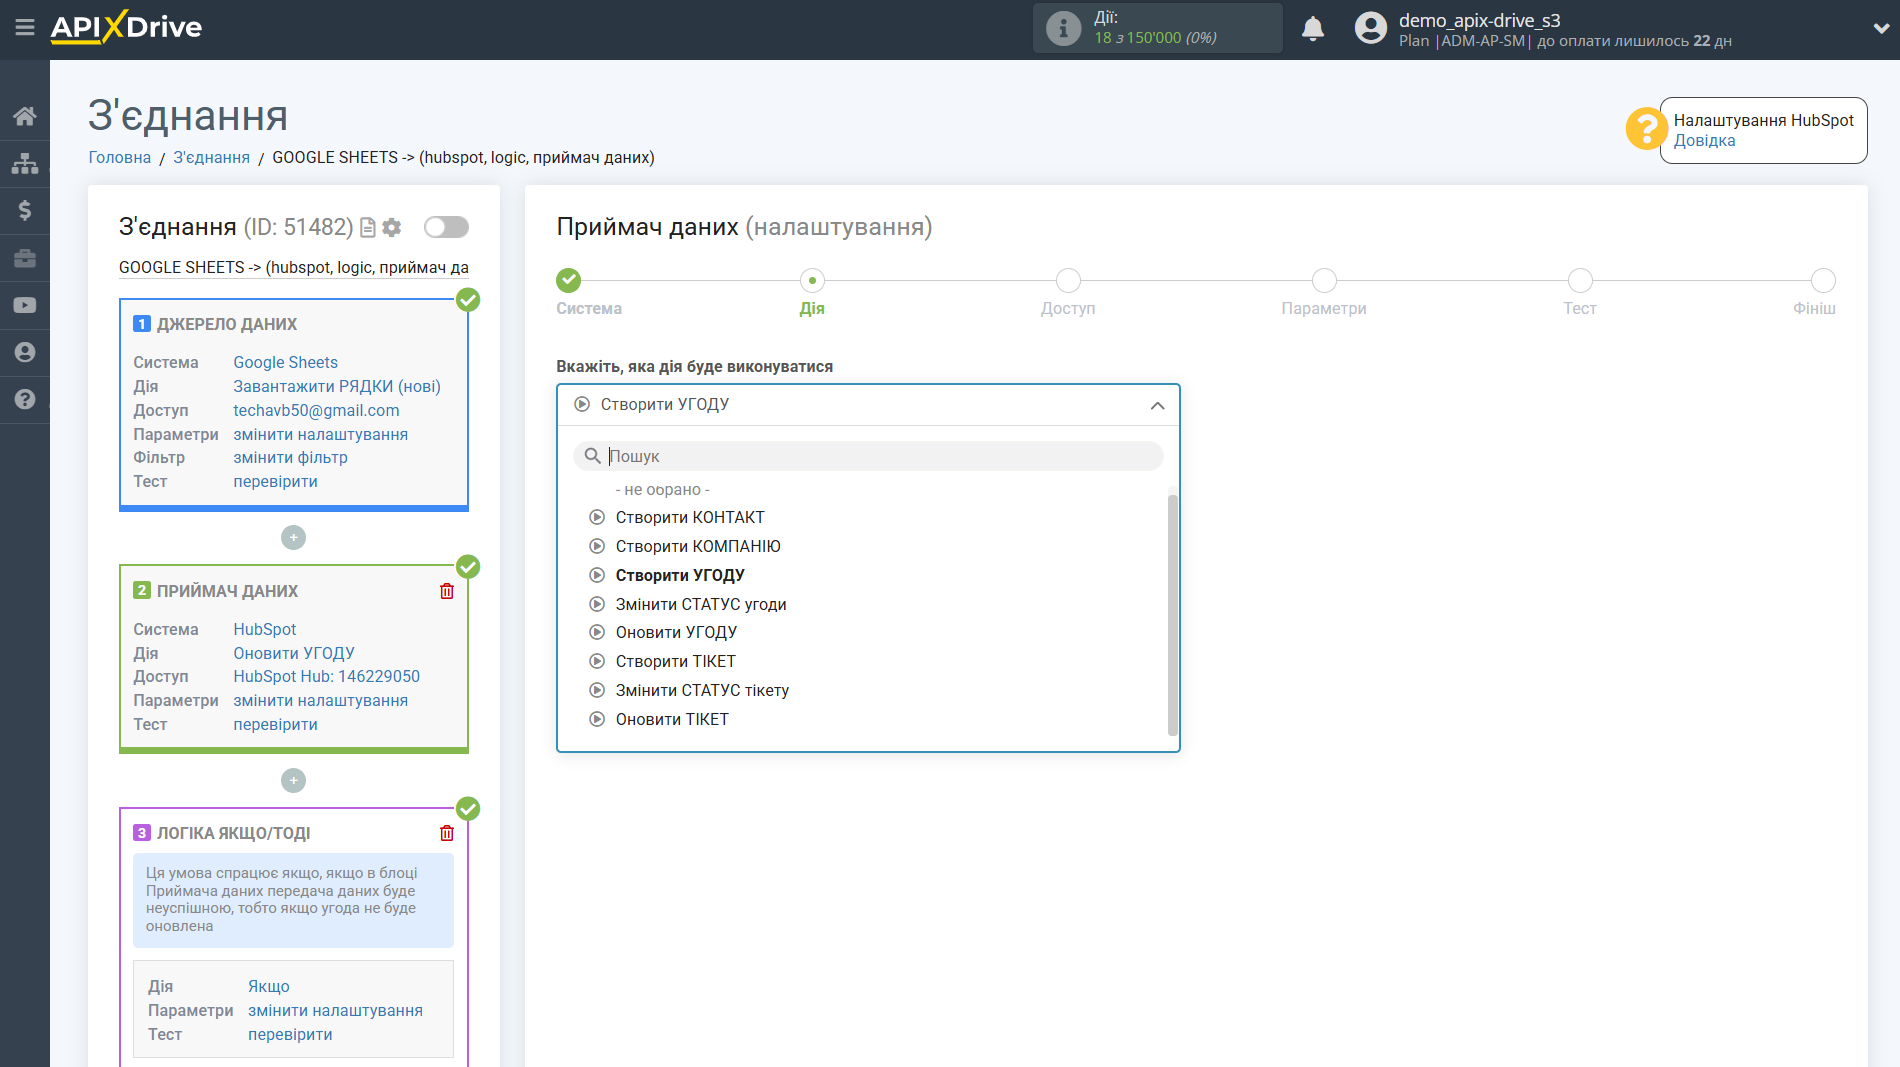This screenshot has width=1900, height=1067.
Task: Select Оновити УГОДУ option
Action: tap(676, 633)
